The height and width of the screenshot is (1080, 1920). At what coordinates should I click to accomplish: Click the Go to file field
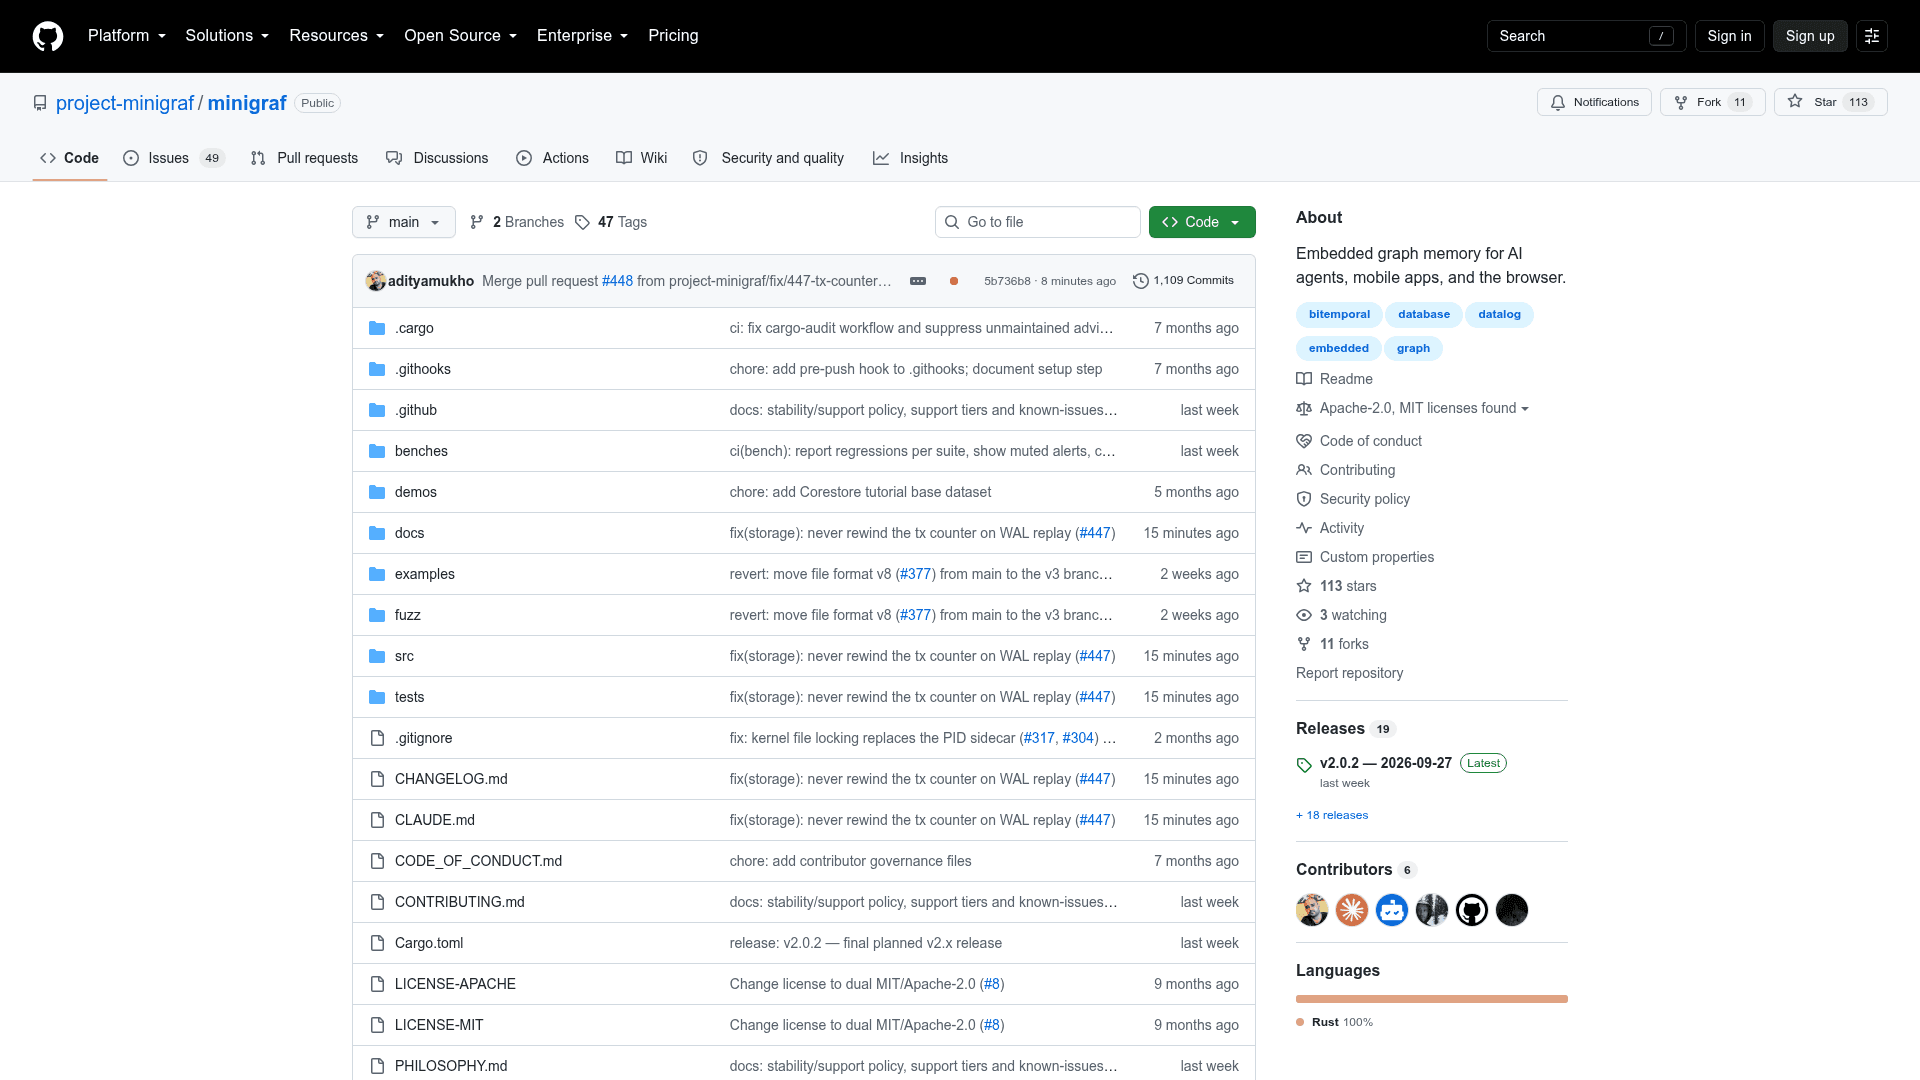tap(1038, 222)
